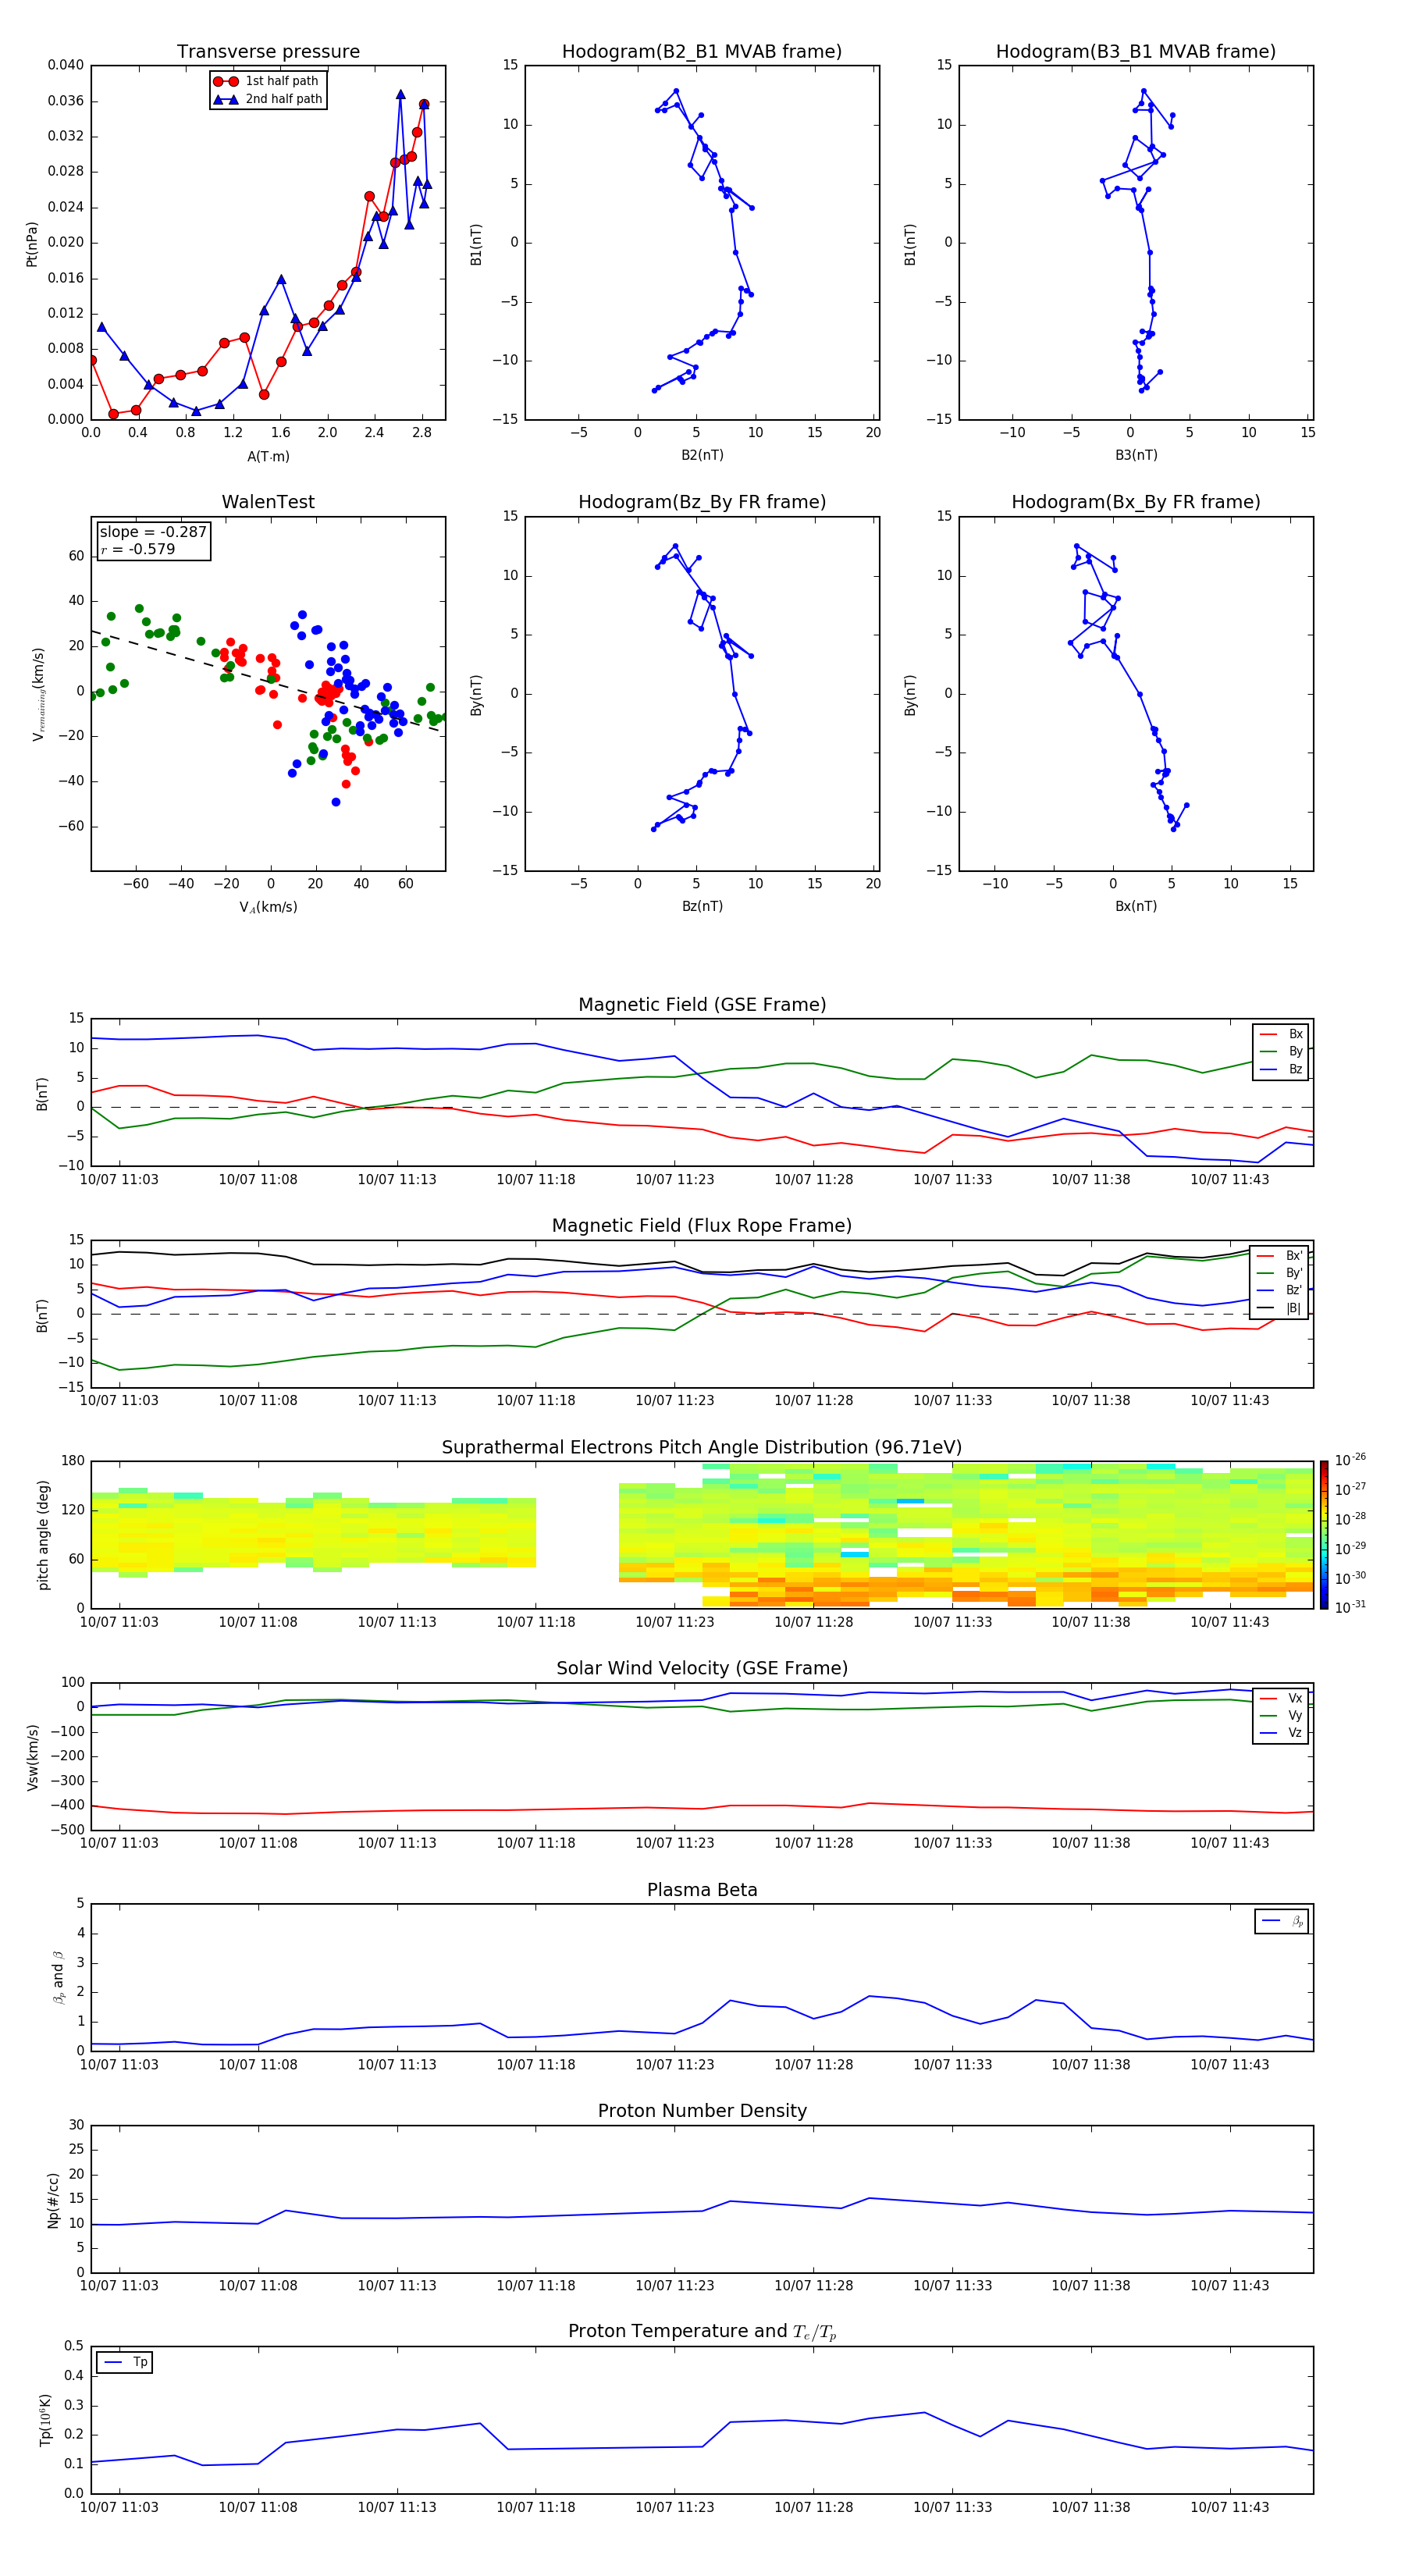Click the "Hodogram(Bx_By FR frame)" title

pos(1136,502)
